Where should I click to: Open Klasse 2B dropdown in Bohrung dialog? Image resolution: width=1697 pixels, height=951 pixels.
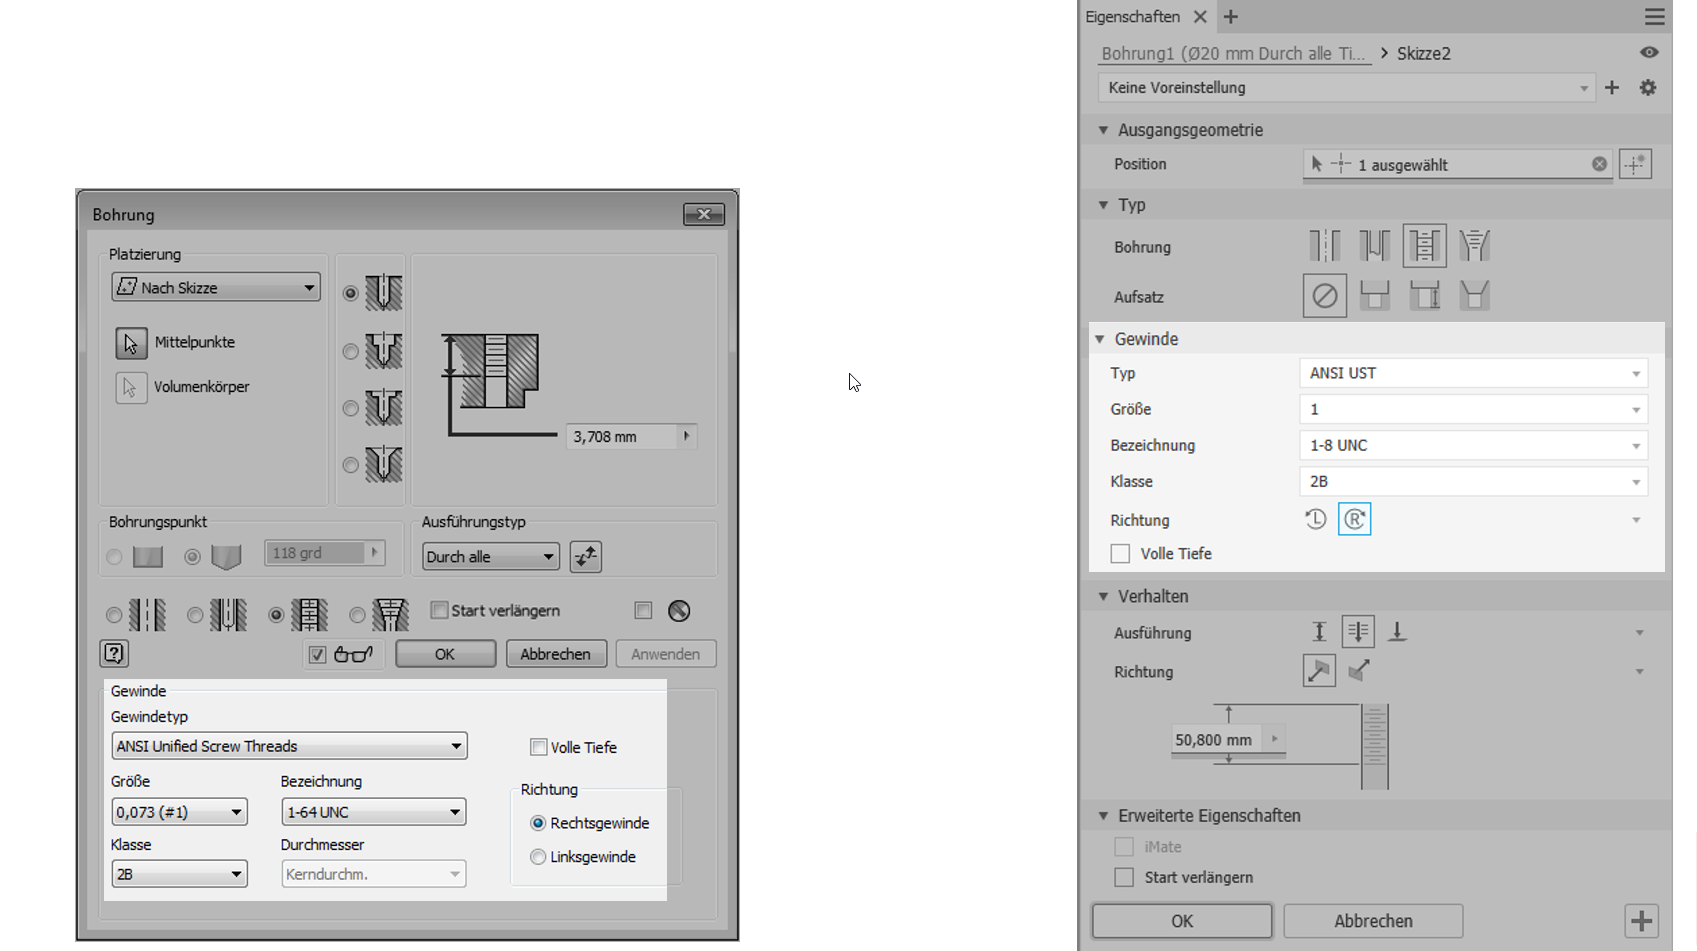[179, 874]
